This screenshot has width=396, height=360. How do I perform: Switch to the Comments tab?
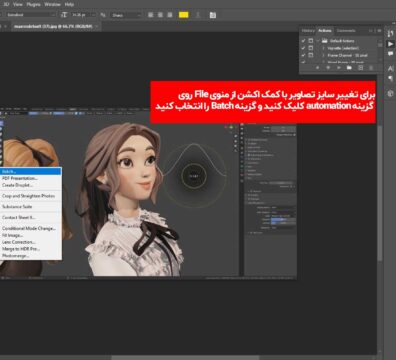click(346, 31)
